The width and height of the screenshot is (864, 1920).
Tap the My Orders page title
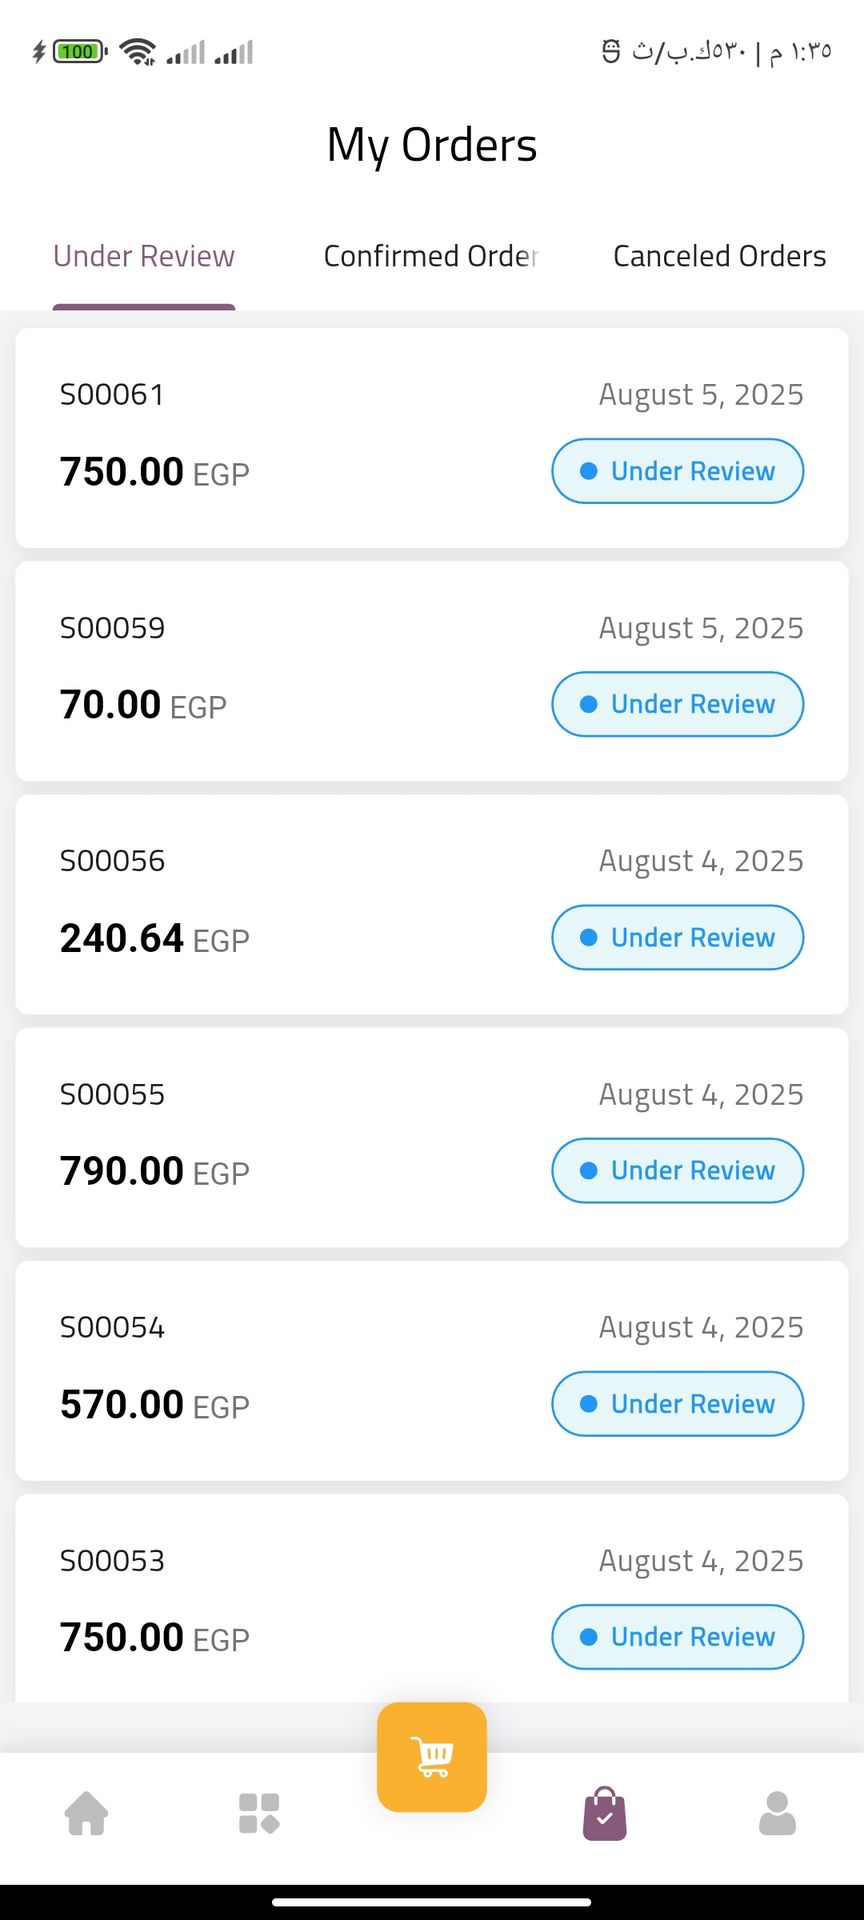(x=432, y=145)
